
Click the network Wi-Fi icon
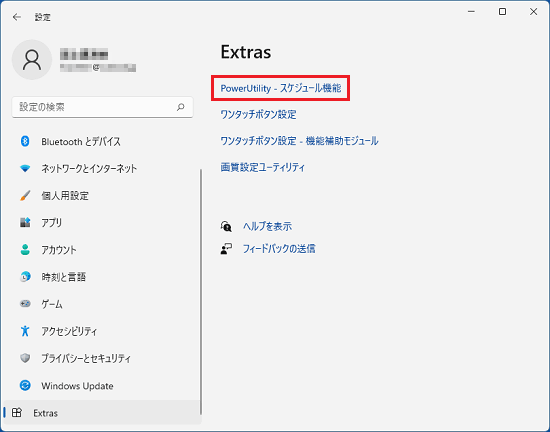click(25, 169)
